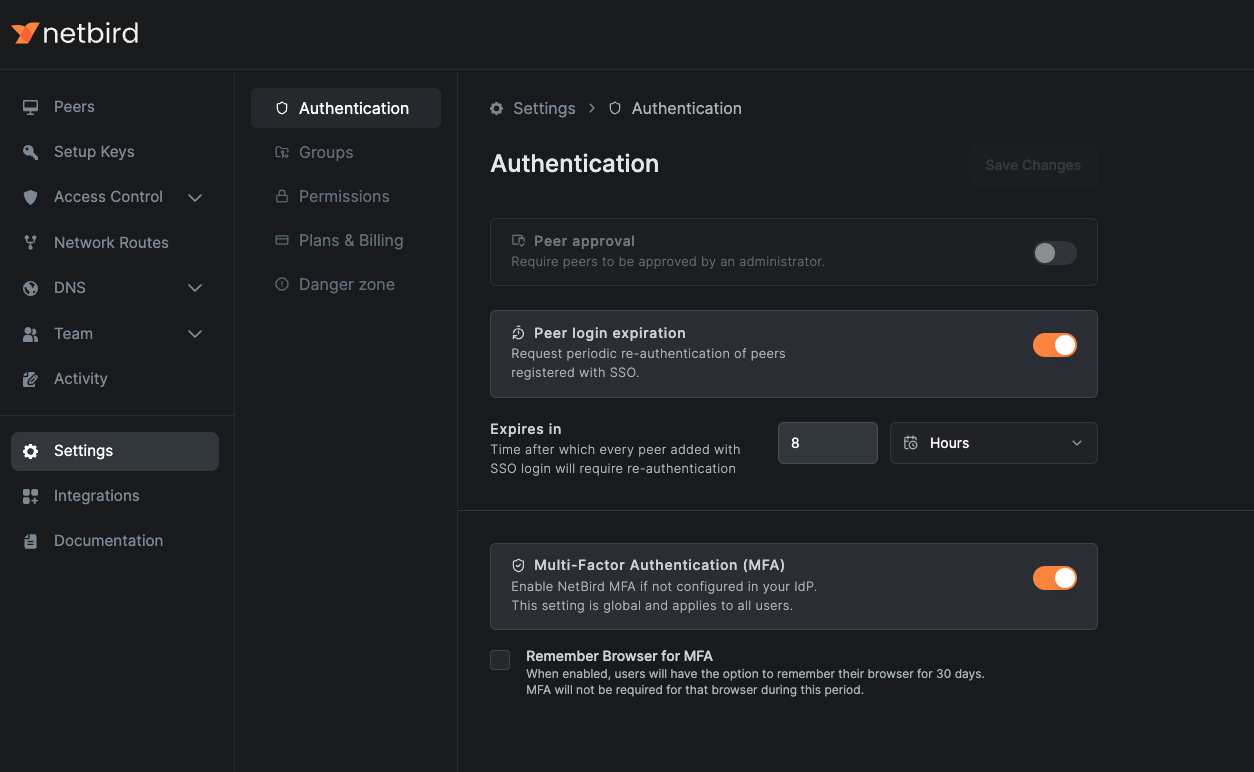This screenshot has width=1254, height=772.
Task: Expand the Access Control submenu chevron
Action: pos(195,198)
